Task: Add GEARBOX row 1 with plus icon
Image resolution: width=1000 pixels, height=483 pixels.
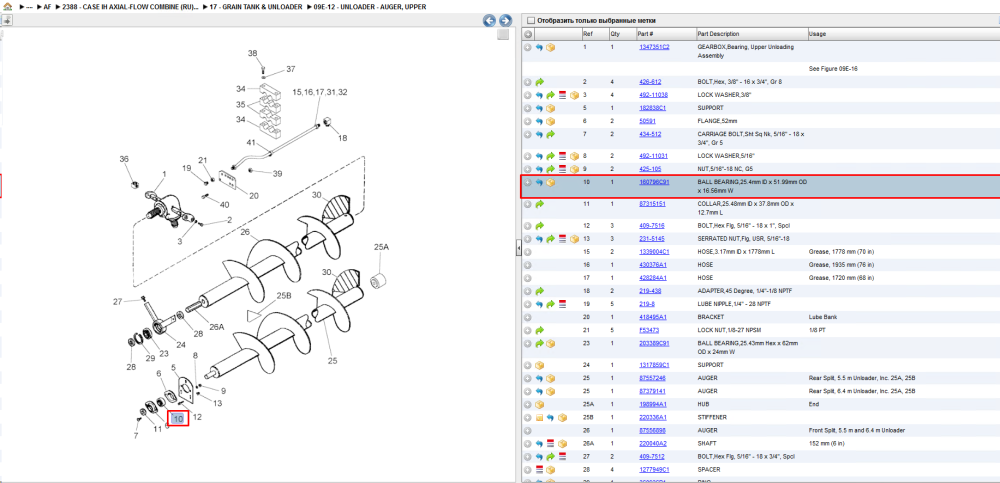Action: click(528, 47)
